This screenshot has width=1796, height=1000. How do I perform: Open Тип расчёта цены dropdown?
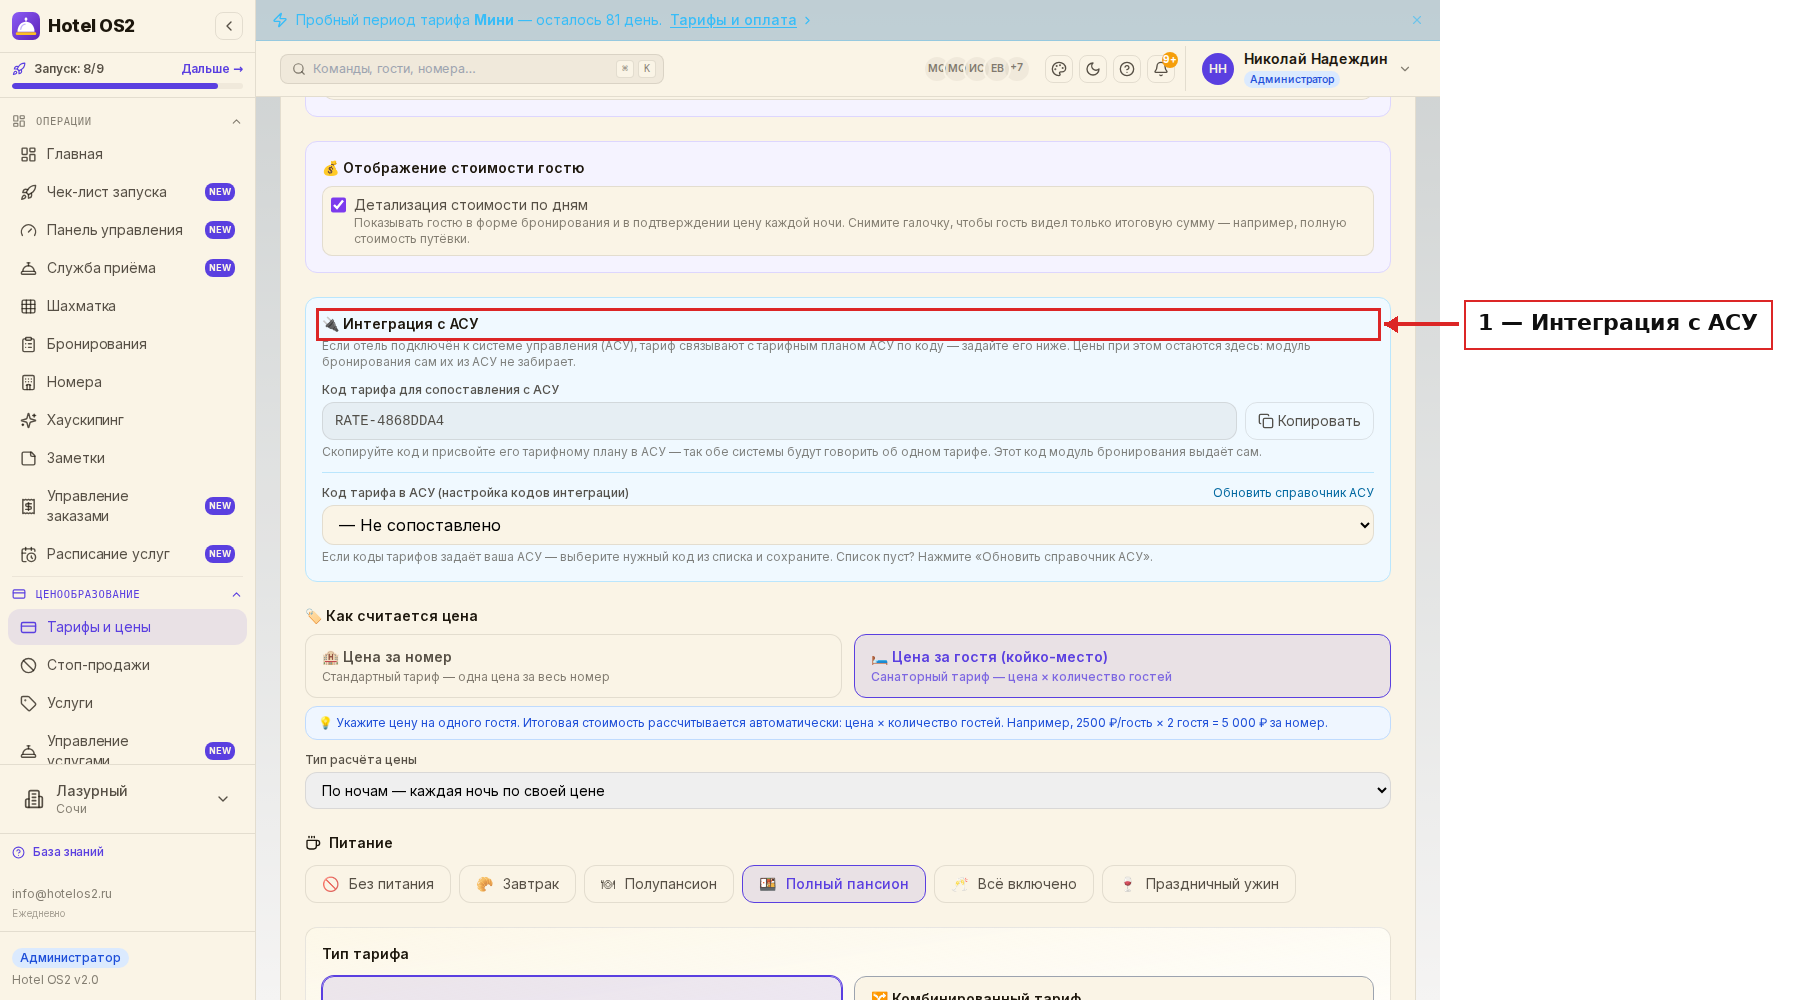coord(848,791)
